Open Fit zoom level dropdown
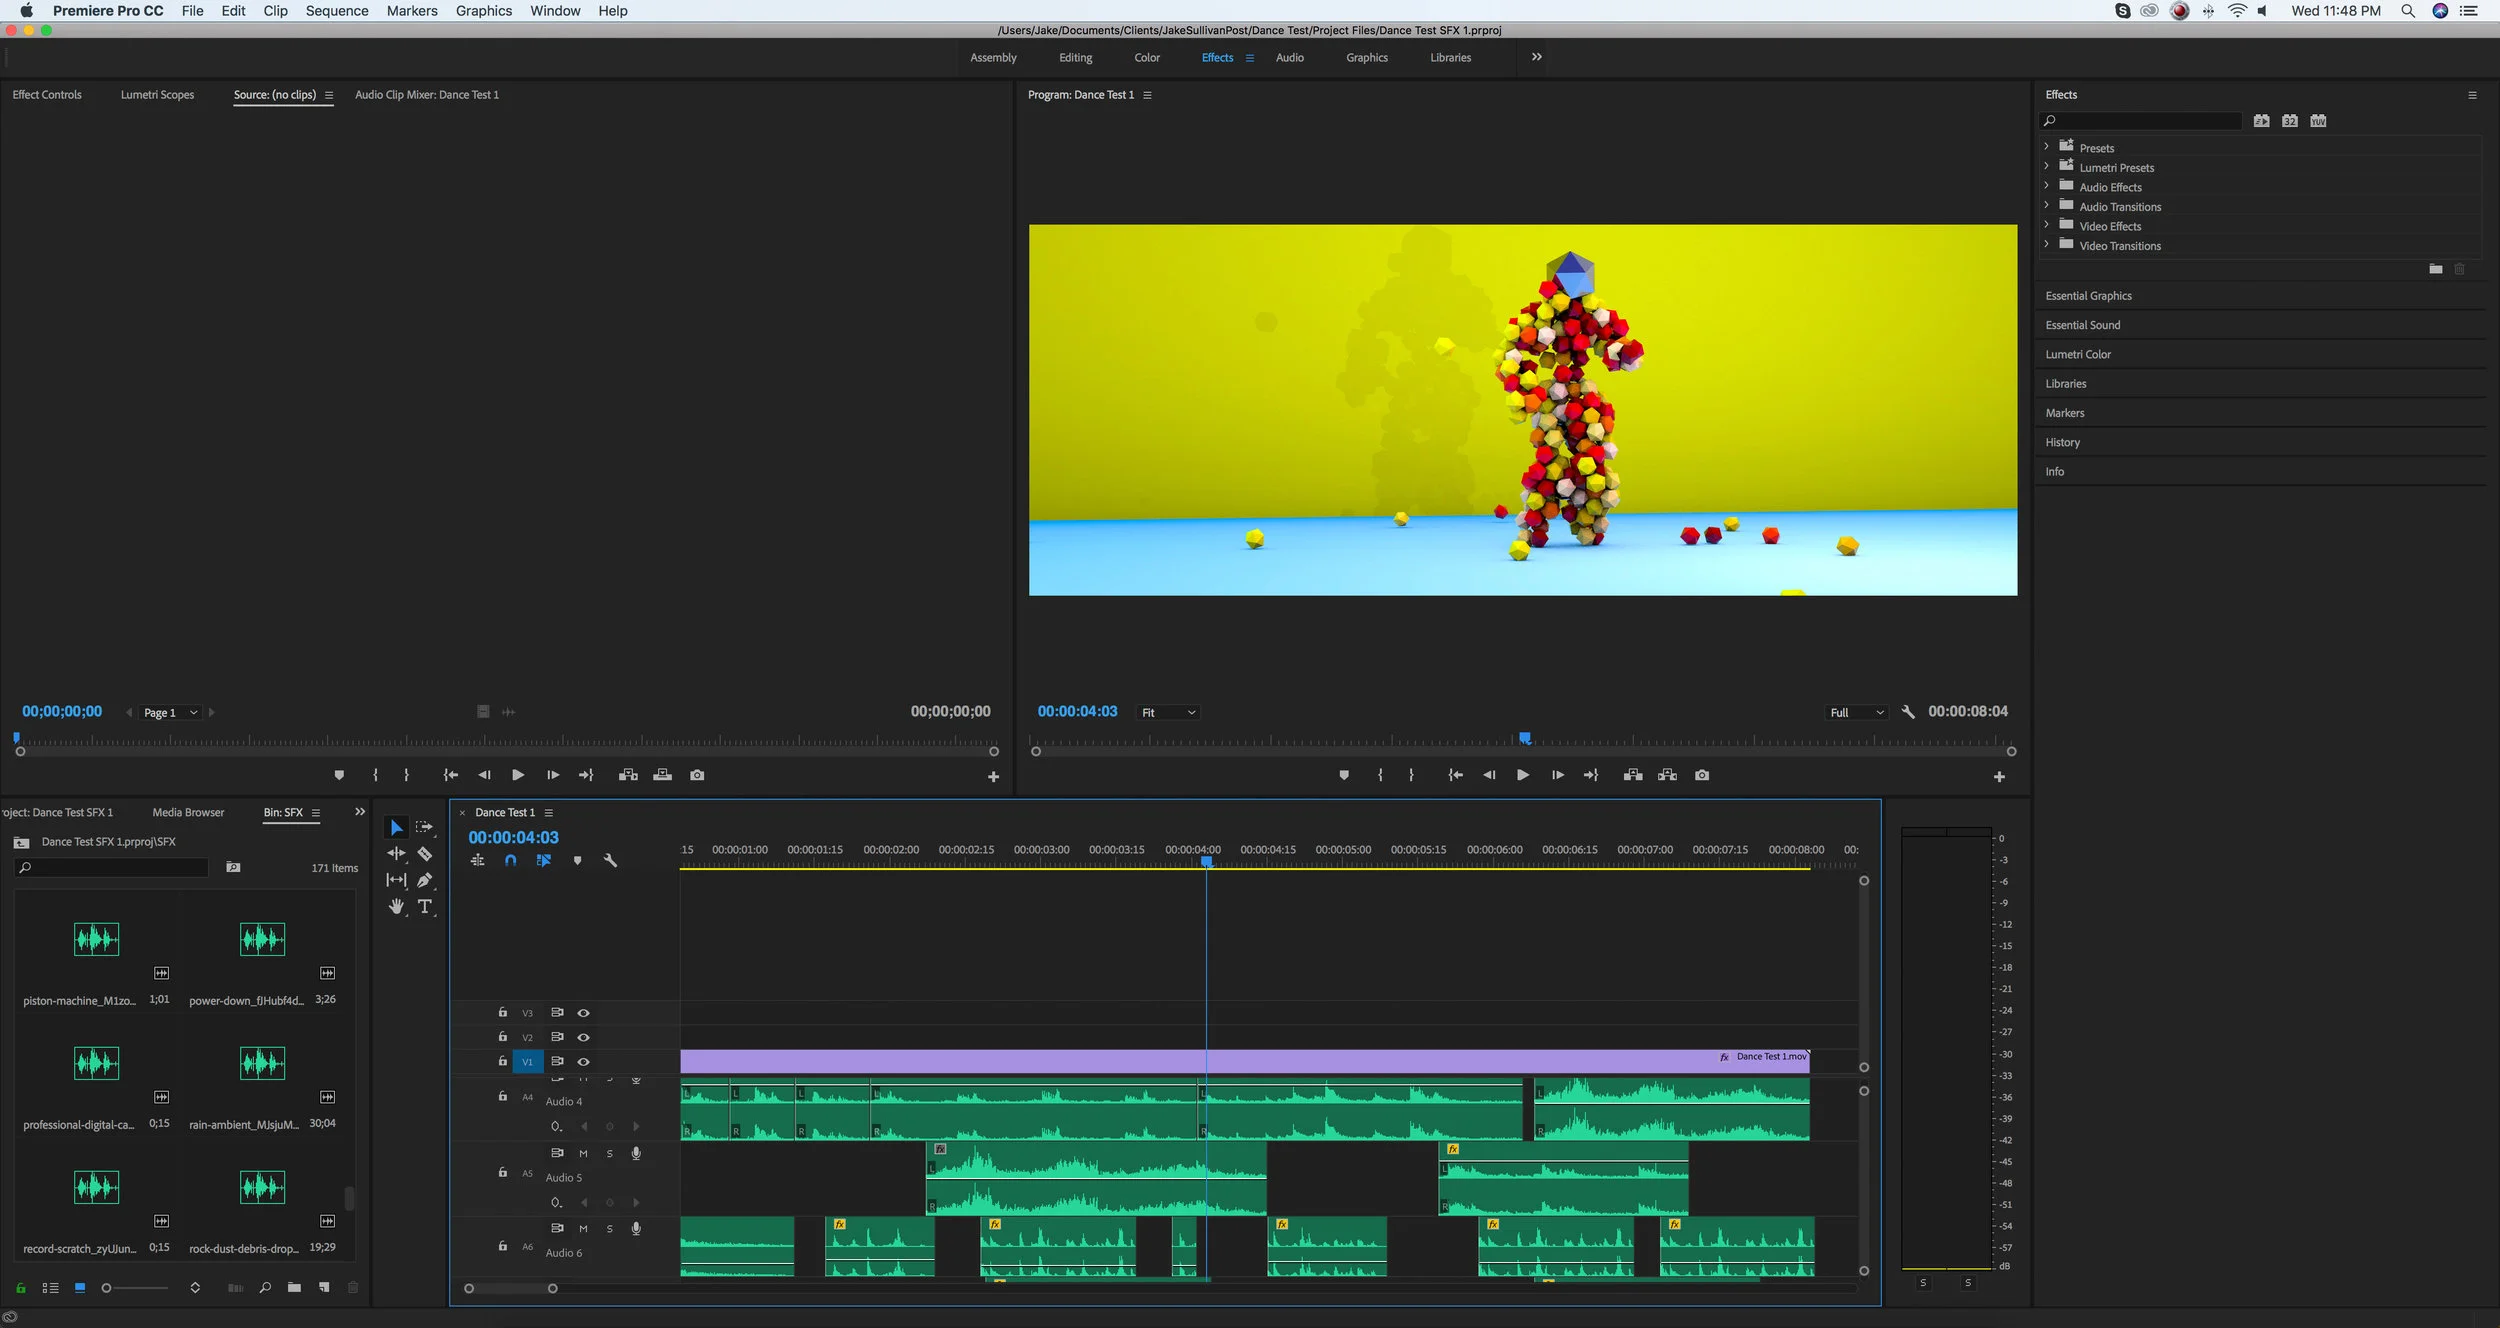The width and height of the screenshot is (2500, 1328). [1168, 713]
